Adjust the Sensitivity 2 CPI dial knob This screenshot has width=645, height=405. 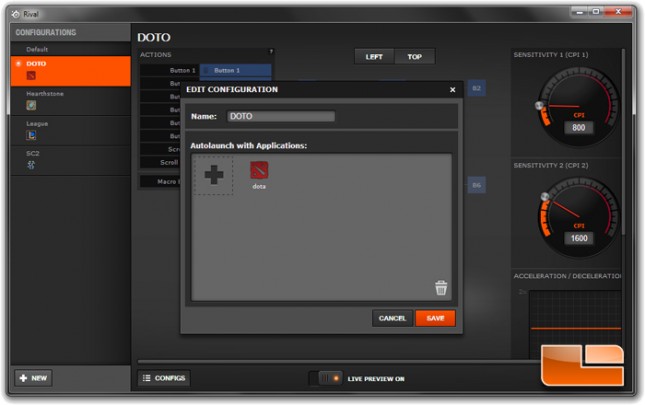[545, 197]
